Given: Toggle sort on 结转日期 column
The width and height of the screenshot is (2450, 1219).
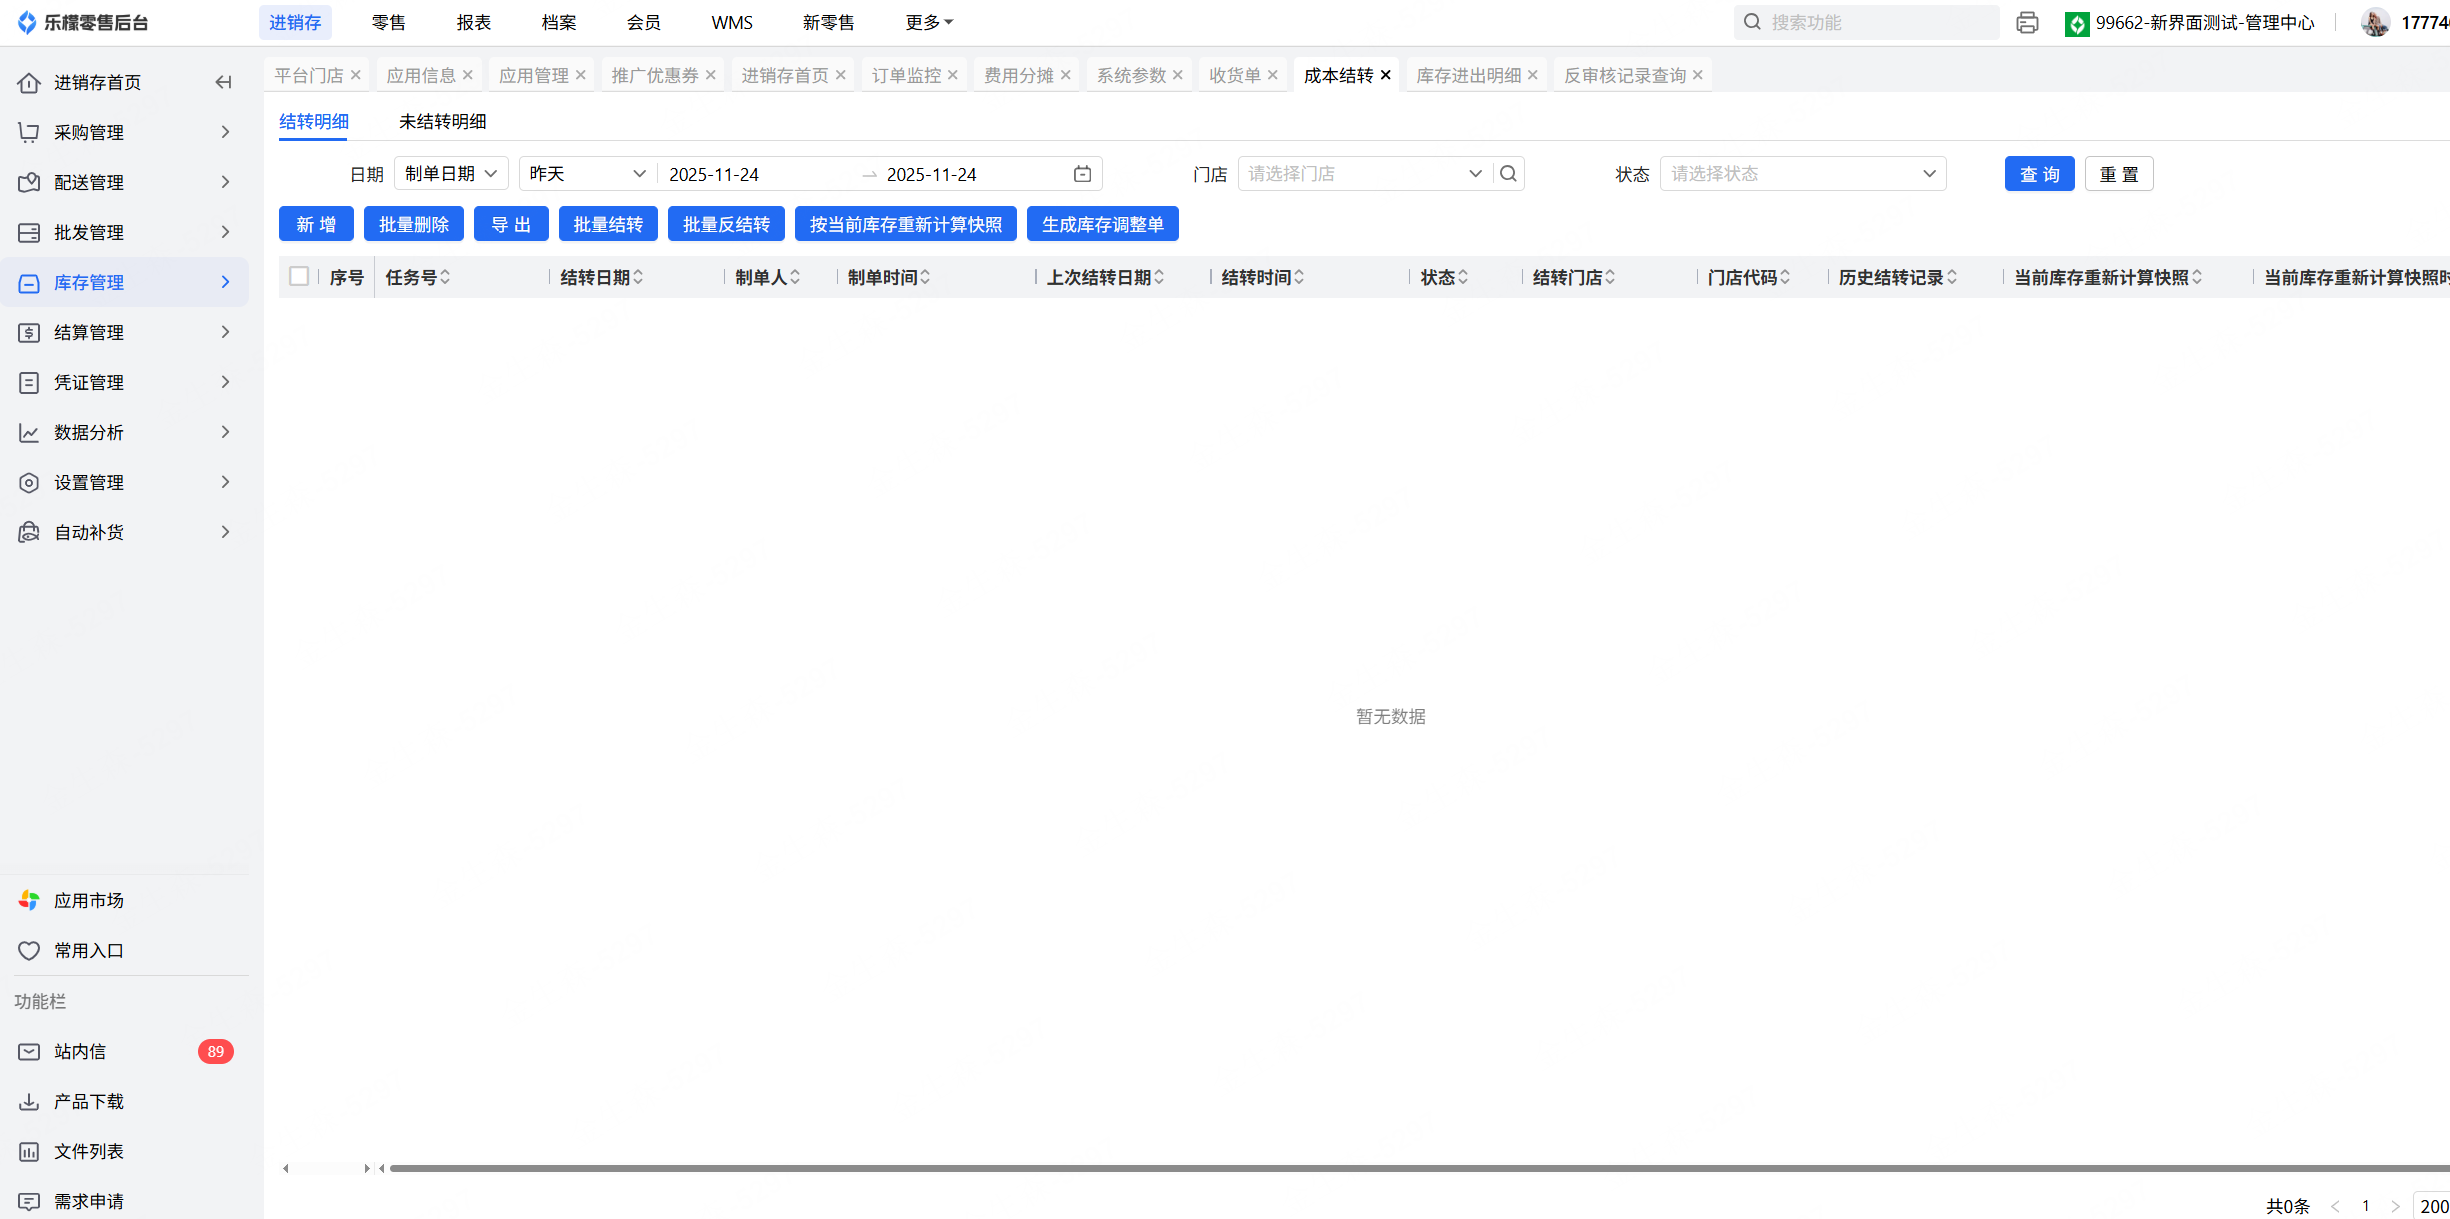Looking at the screenshot, I should pos(638,277).
